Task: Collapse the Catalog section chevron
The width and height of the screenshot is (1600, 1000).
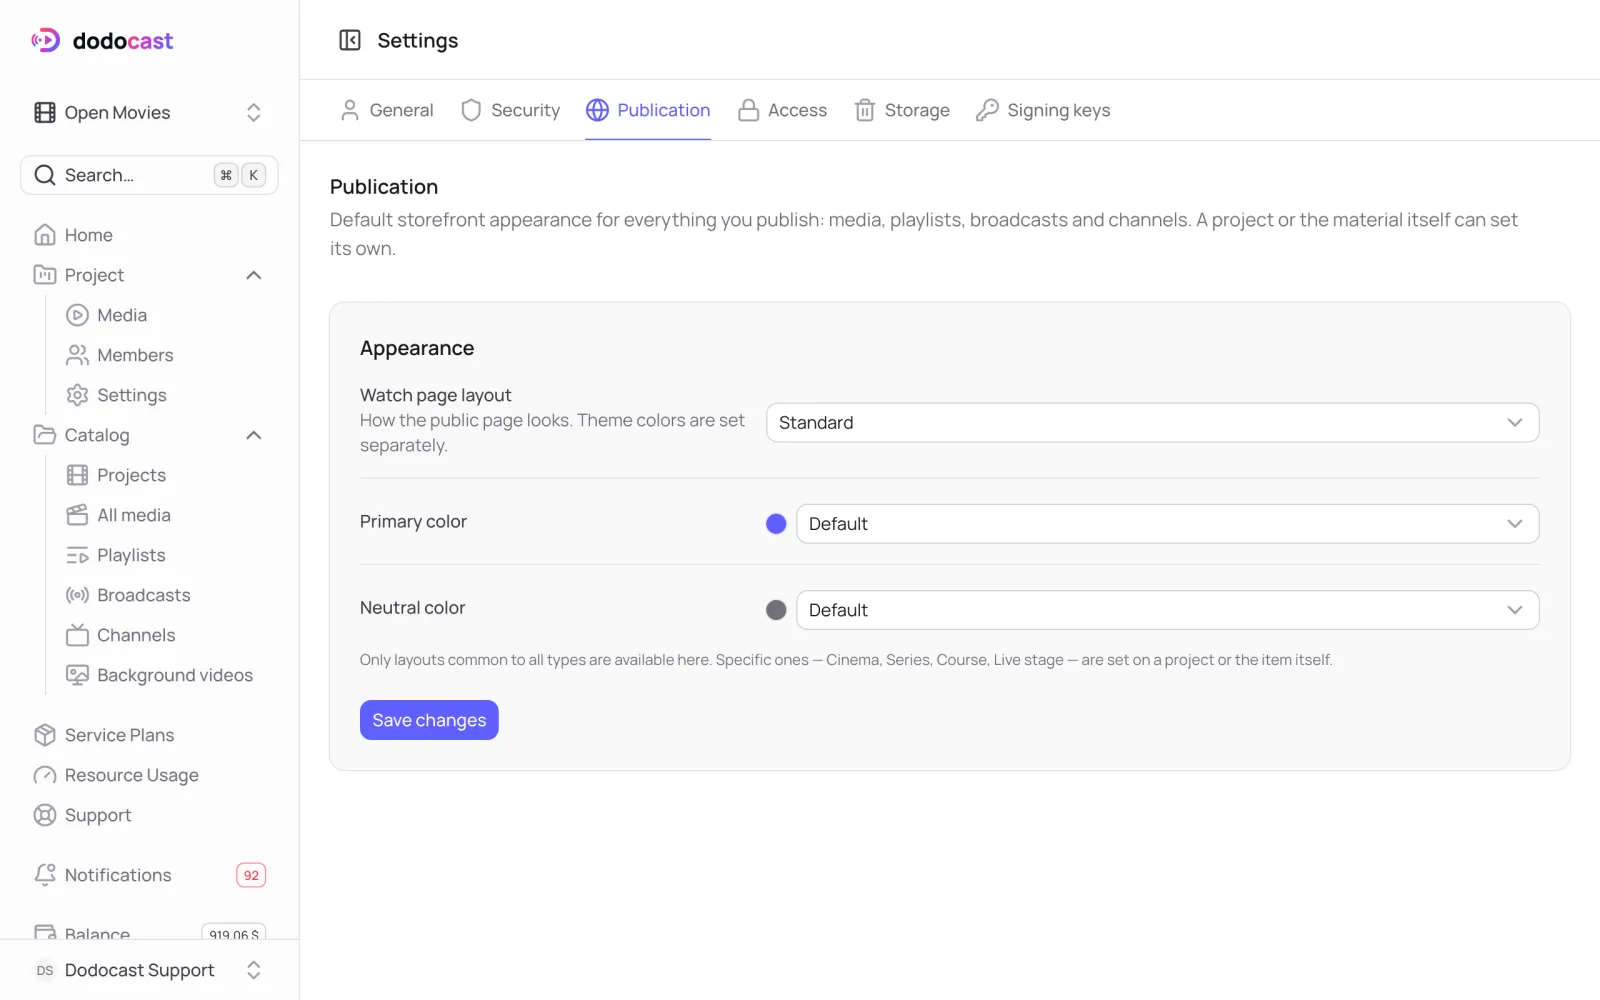Action: point(254,435)
